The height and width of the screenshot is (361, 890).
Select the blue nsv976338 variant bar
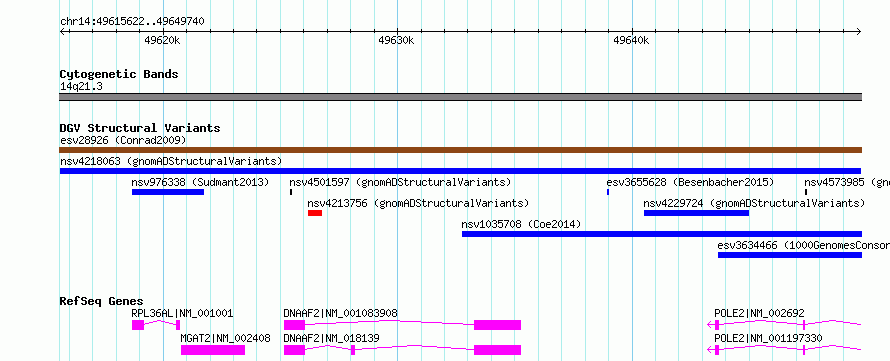(x=167, y=192)
